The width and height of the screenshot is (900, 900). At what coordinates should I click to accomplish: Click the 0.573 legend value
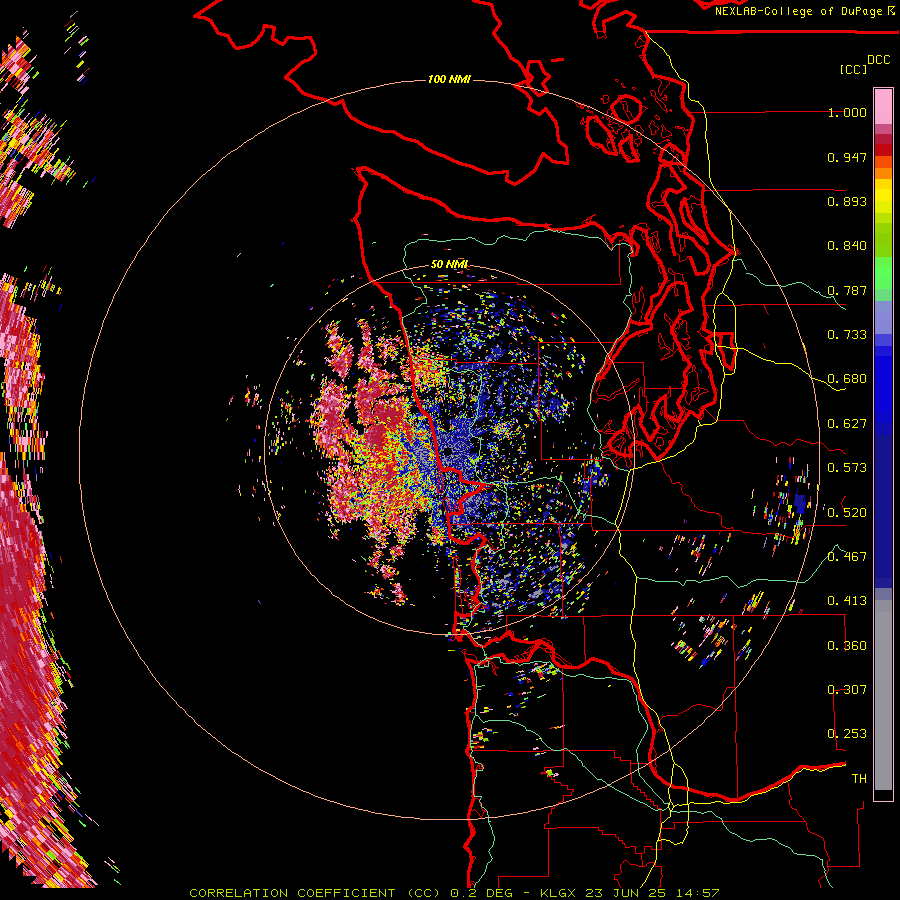tap(847, 468)
